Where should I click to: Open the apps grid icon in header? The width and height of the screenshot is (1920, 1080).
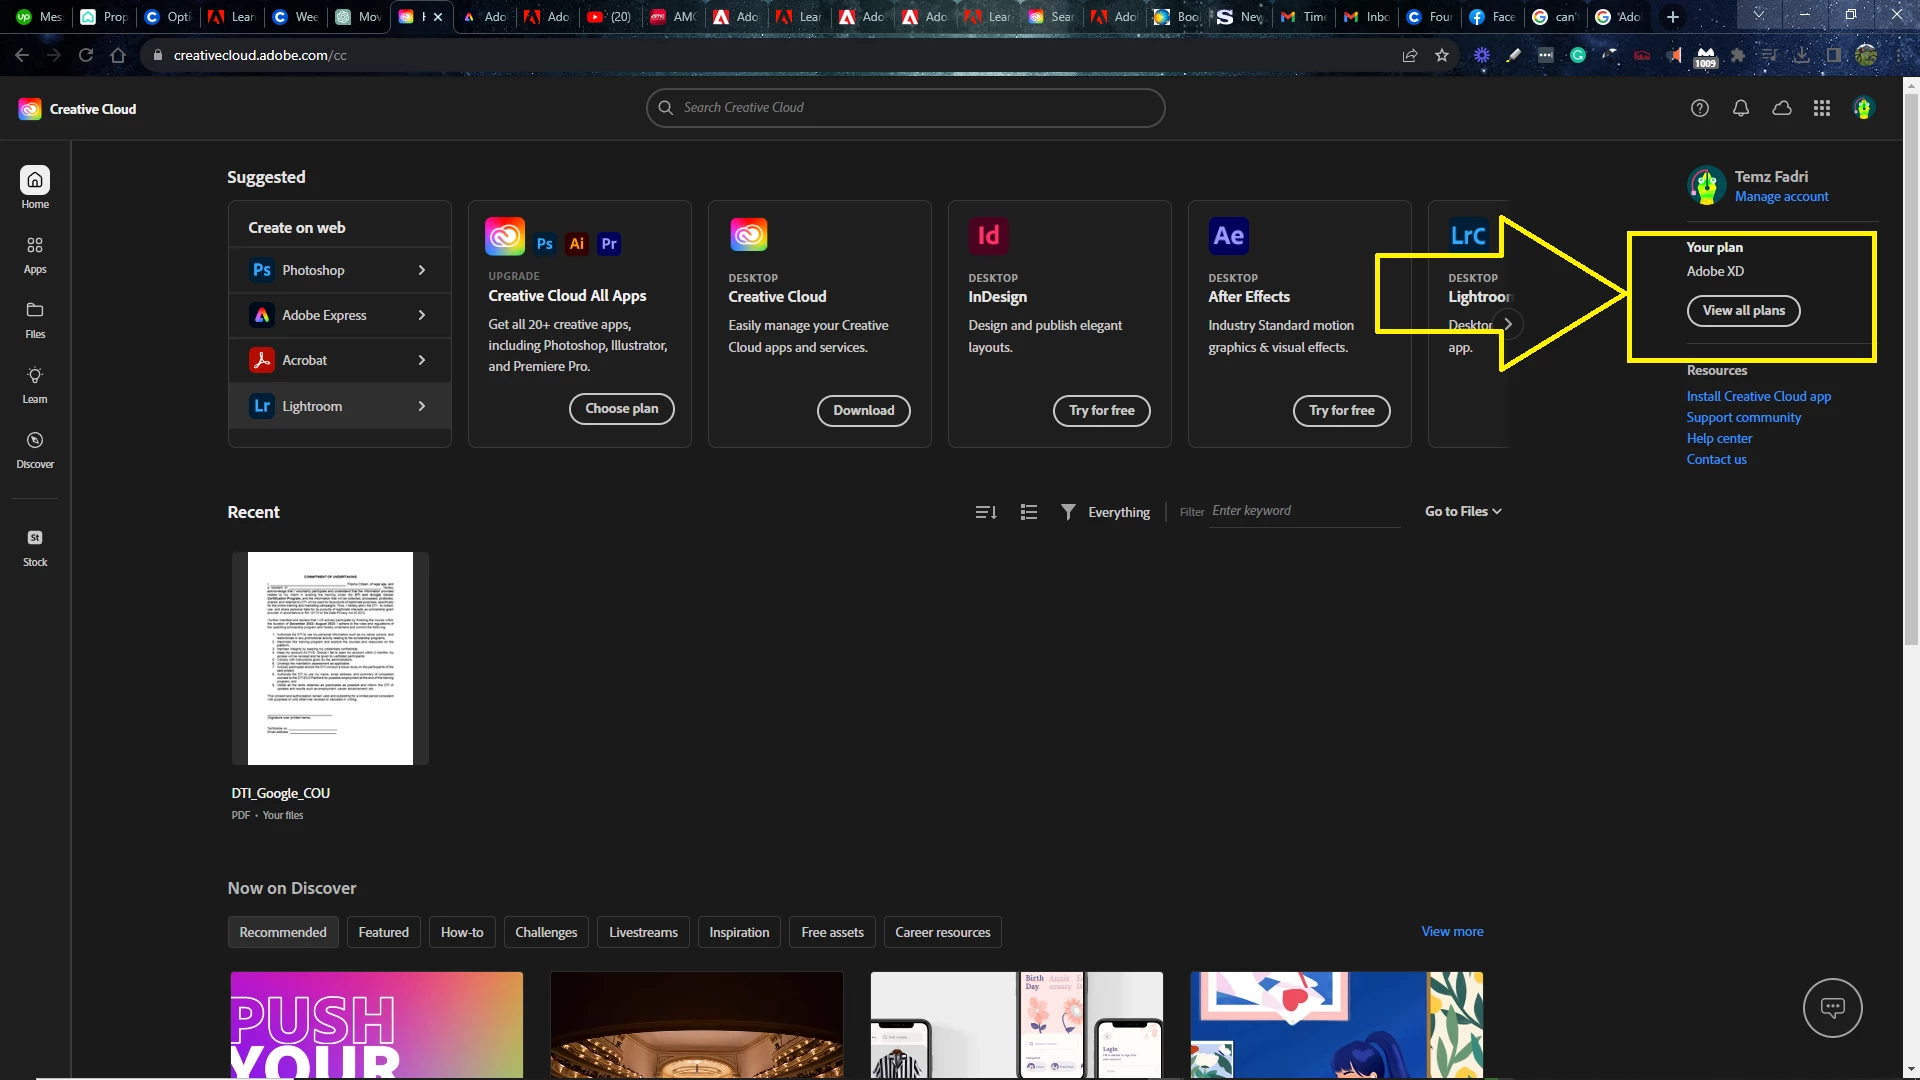pyautogui.click(x=1822, y=108)
